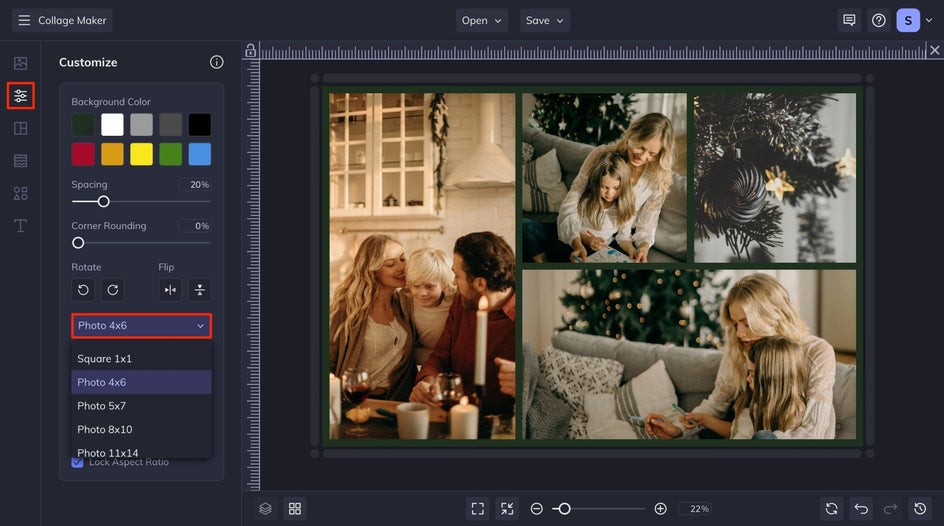Image resolution: width=944 pixels, height=526 pixels.
Task: Pick blue background color swatch
Action: (200, 154)
